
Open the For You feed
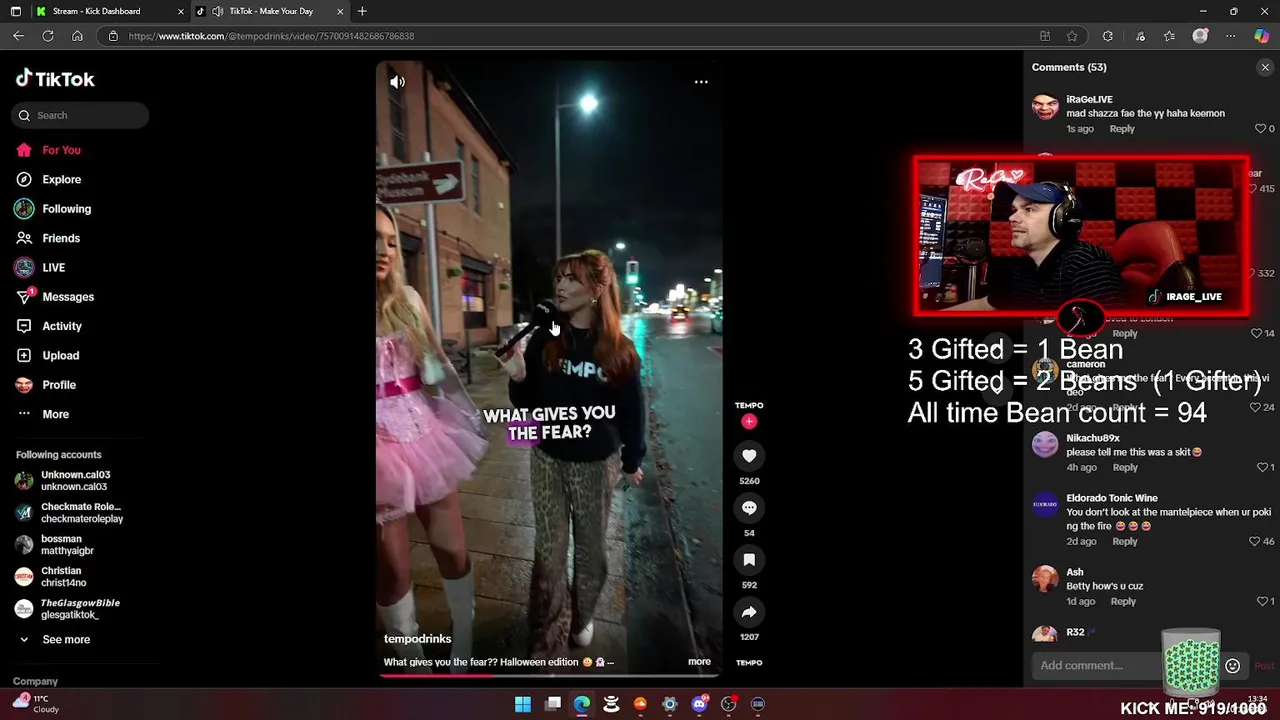coord(48,150)
